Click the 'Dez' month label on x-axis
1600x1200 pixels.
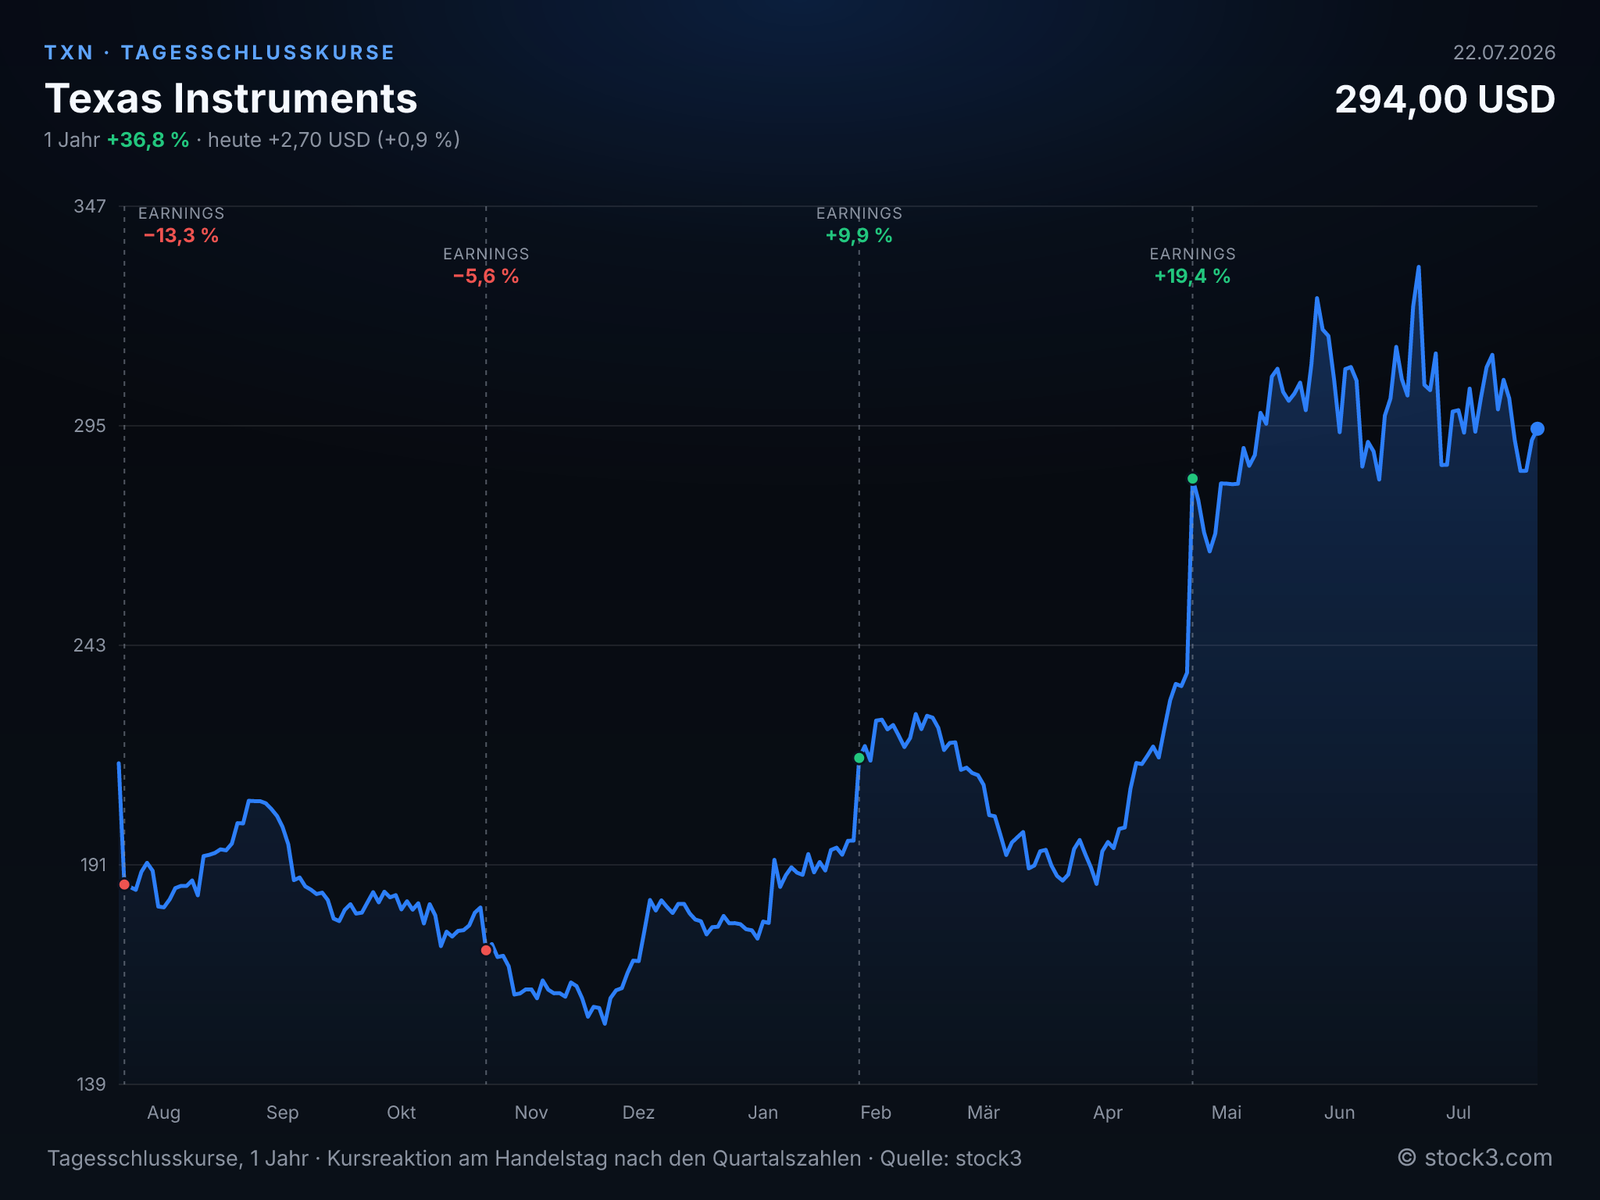(638, 1113)
